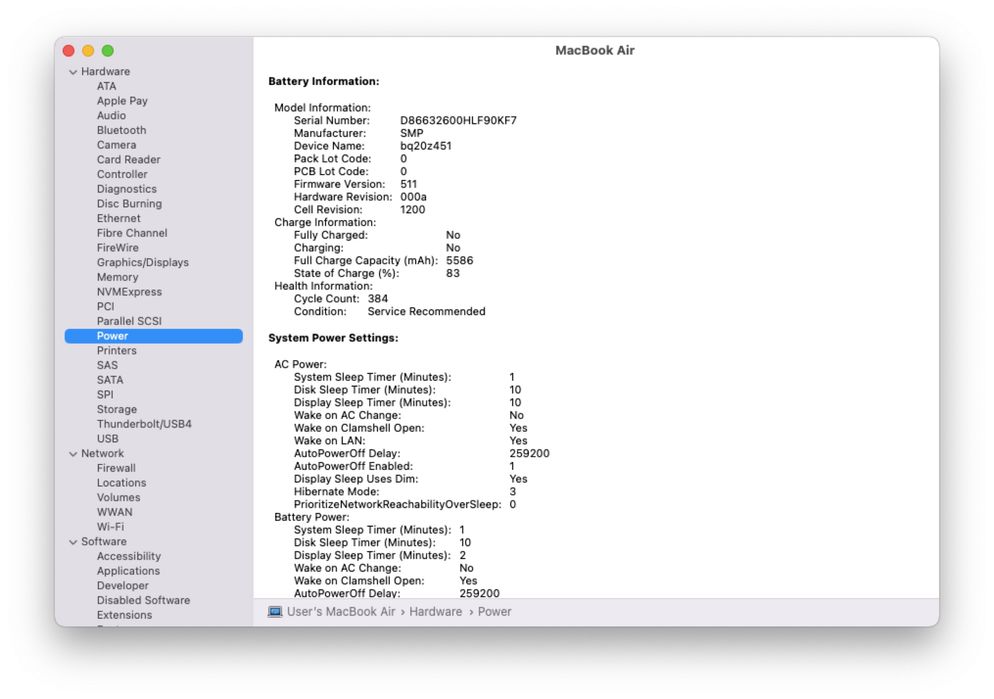Open the Audio hardware section
The image size is (994, 699).
click(112, 115)
